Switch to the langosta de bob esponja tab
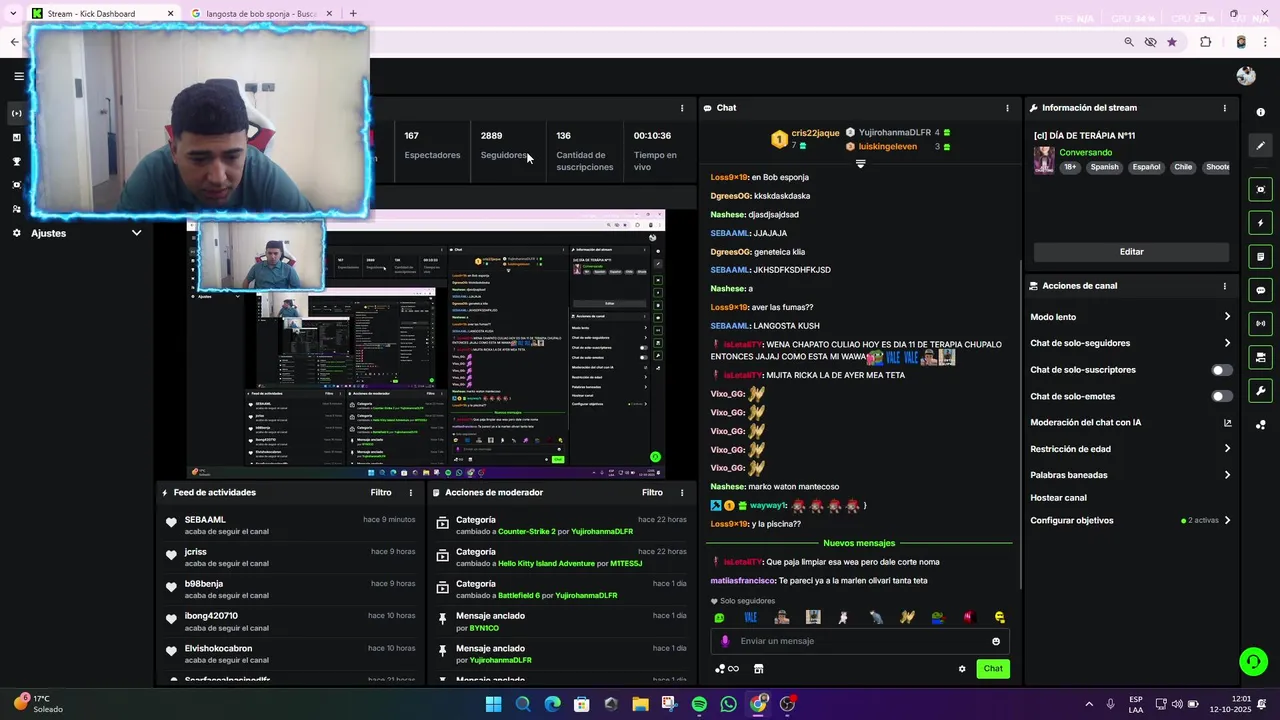Screen dimensions: 1280x720 click(x=260, y=14)
